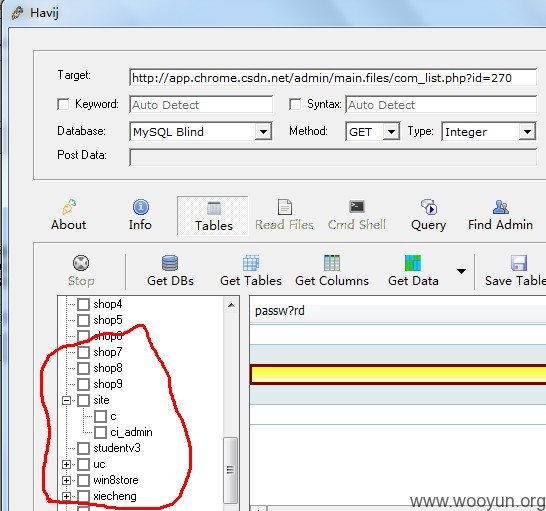Check the shop8 database checkbox
546x511 pixels.
coord(83,368)
